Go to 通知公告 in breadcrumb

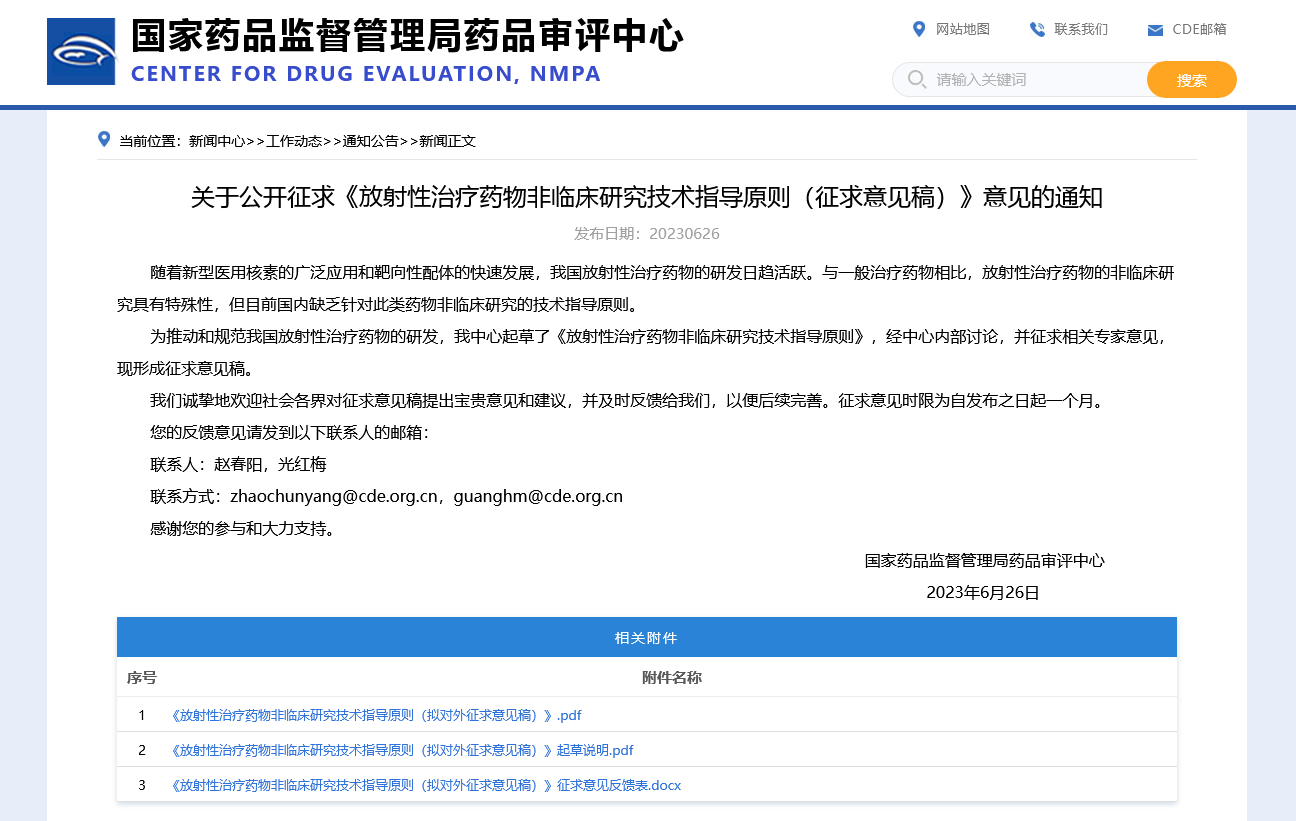point(370,141)
